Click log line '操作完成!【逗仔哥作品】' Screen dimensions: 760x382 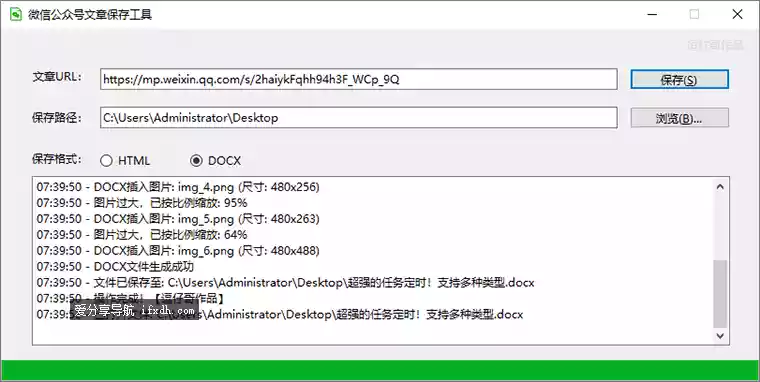[x=130, y=298]
